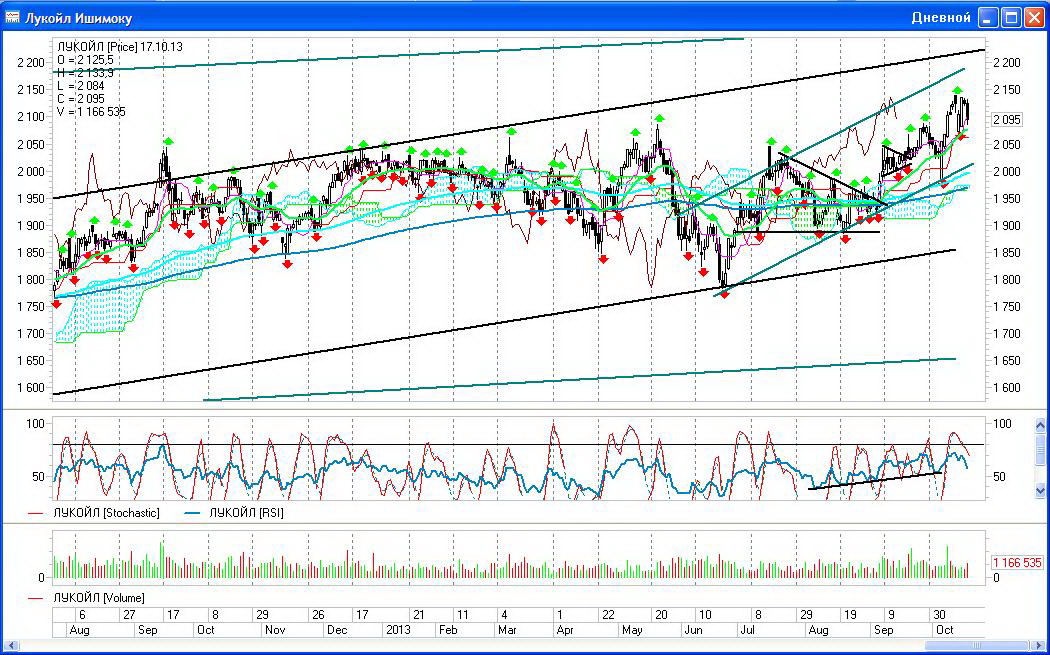This screenshot has width=1050, height=655.
Task: Close the Лукойл Ишимоку chart window
Action: 1033,18
